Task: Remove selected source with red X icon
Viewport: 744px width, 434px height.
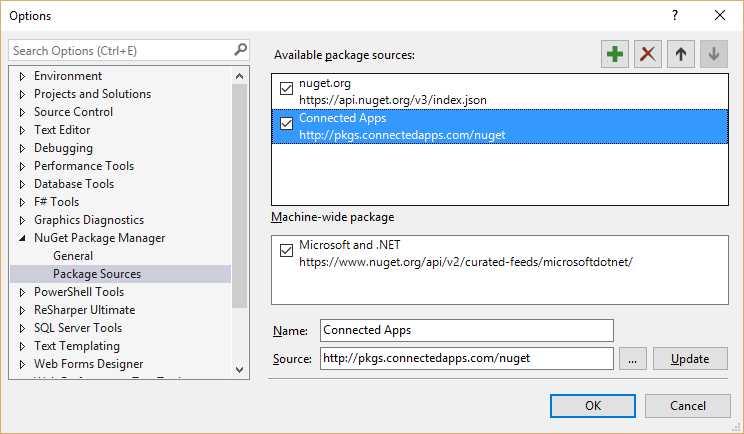Action: (648, 55)
